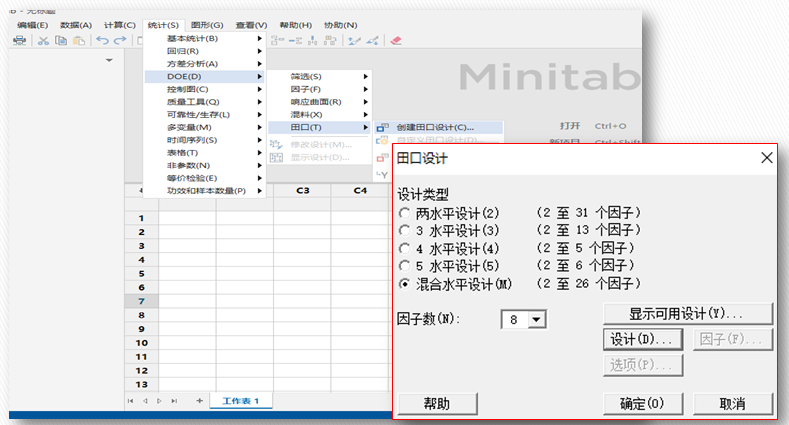Select the 混合水平设计(M) radio button

(x=405, y=284)
